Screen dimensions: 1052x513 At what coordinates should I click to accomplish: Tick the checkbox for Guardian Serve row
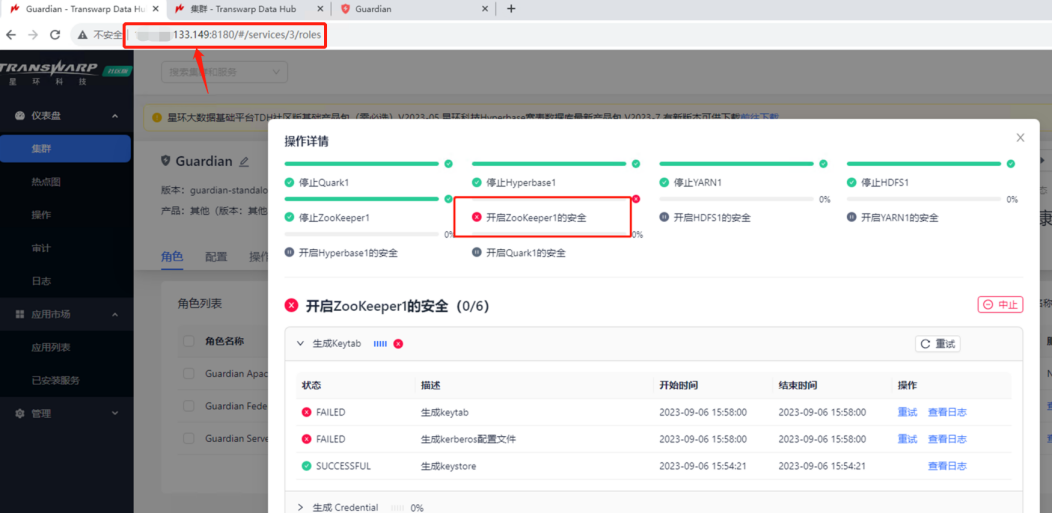(x=189, y=438)
